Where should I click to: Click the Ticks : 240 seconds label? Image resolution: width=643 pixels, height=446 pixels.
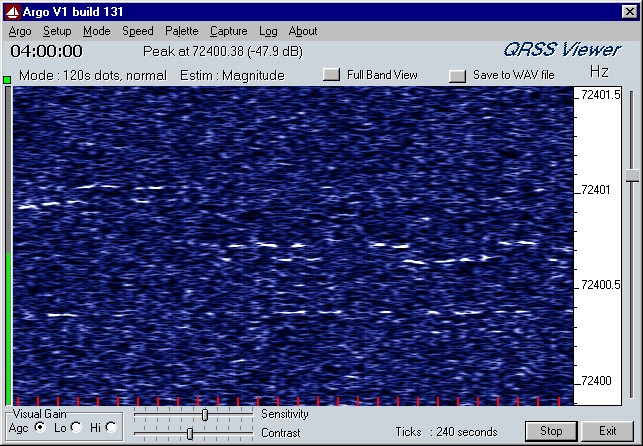(x=446, y=432)
